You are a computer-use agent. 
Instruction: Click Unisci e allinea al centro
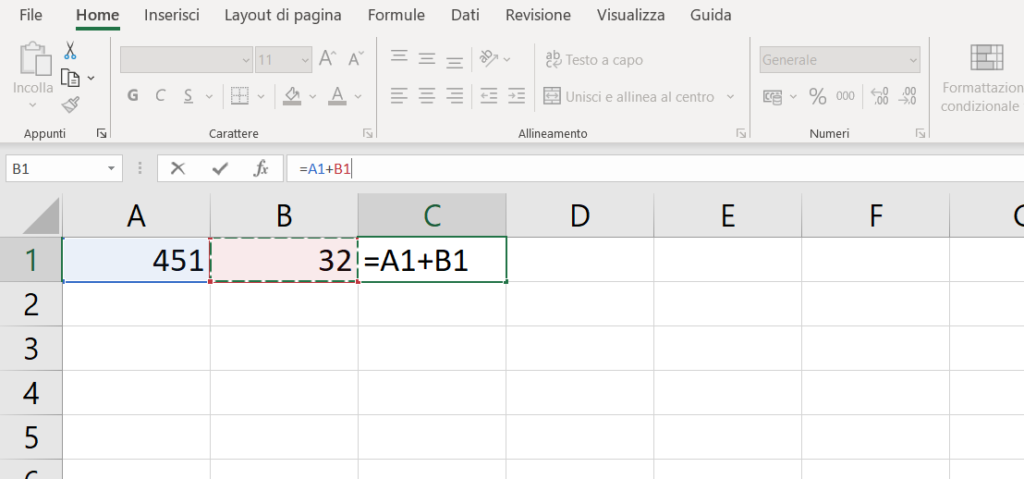[630, 97]
